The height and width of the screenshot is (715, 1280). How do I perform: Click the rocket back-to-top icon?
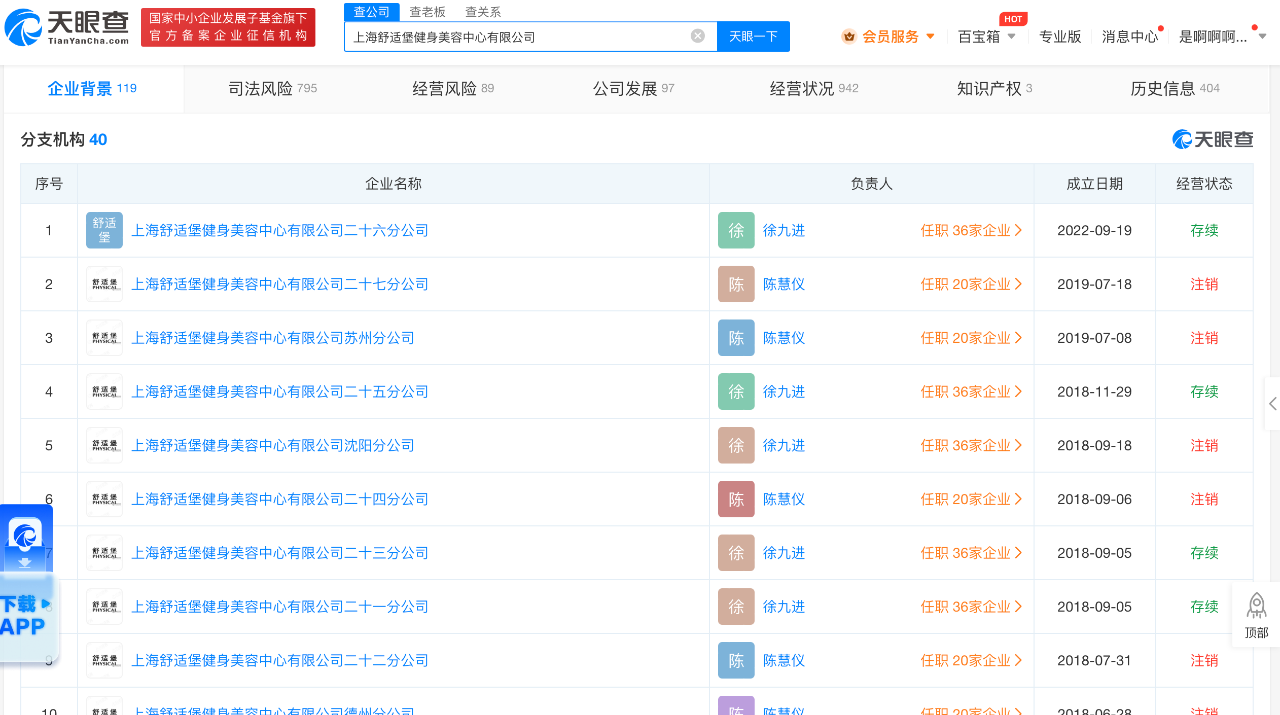click(x=1256, y=606)
